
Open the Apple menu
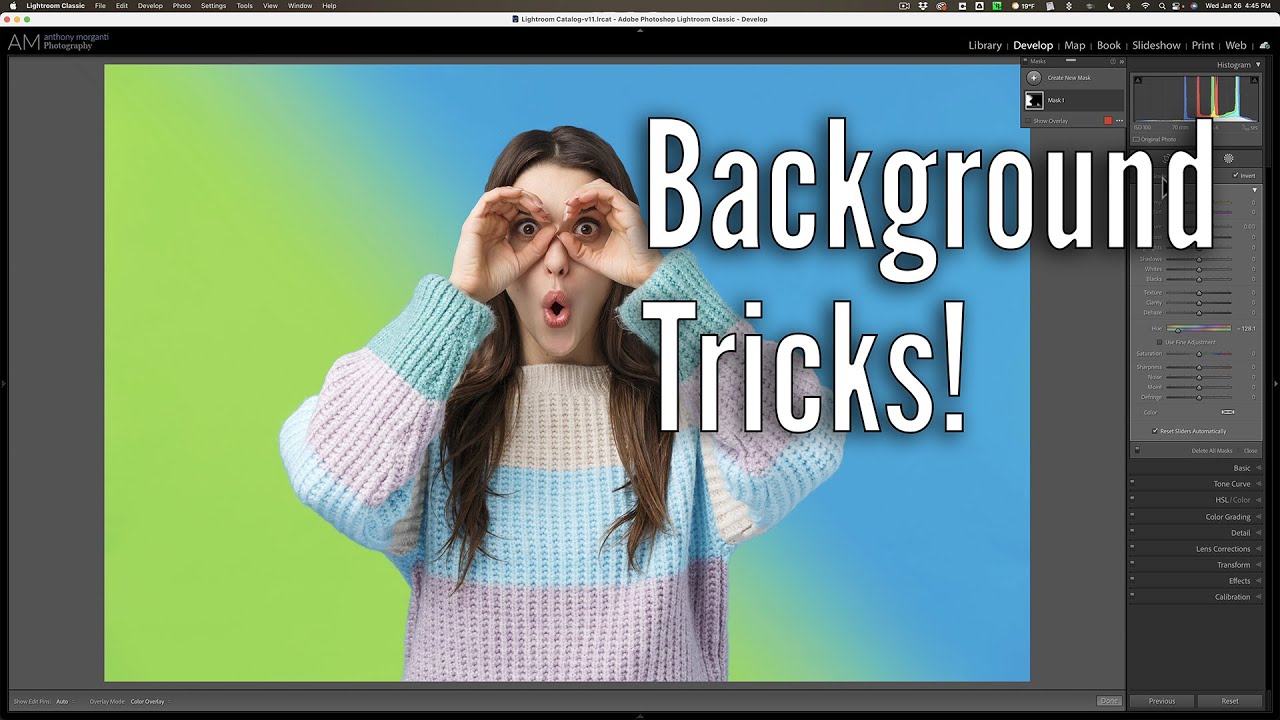[13, 6]
